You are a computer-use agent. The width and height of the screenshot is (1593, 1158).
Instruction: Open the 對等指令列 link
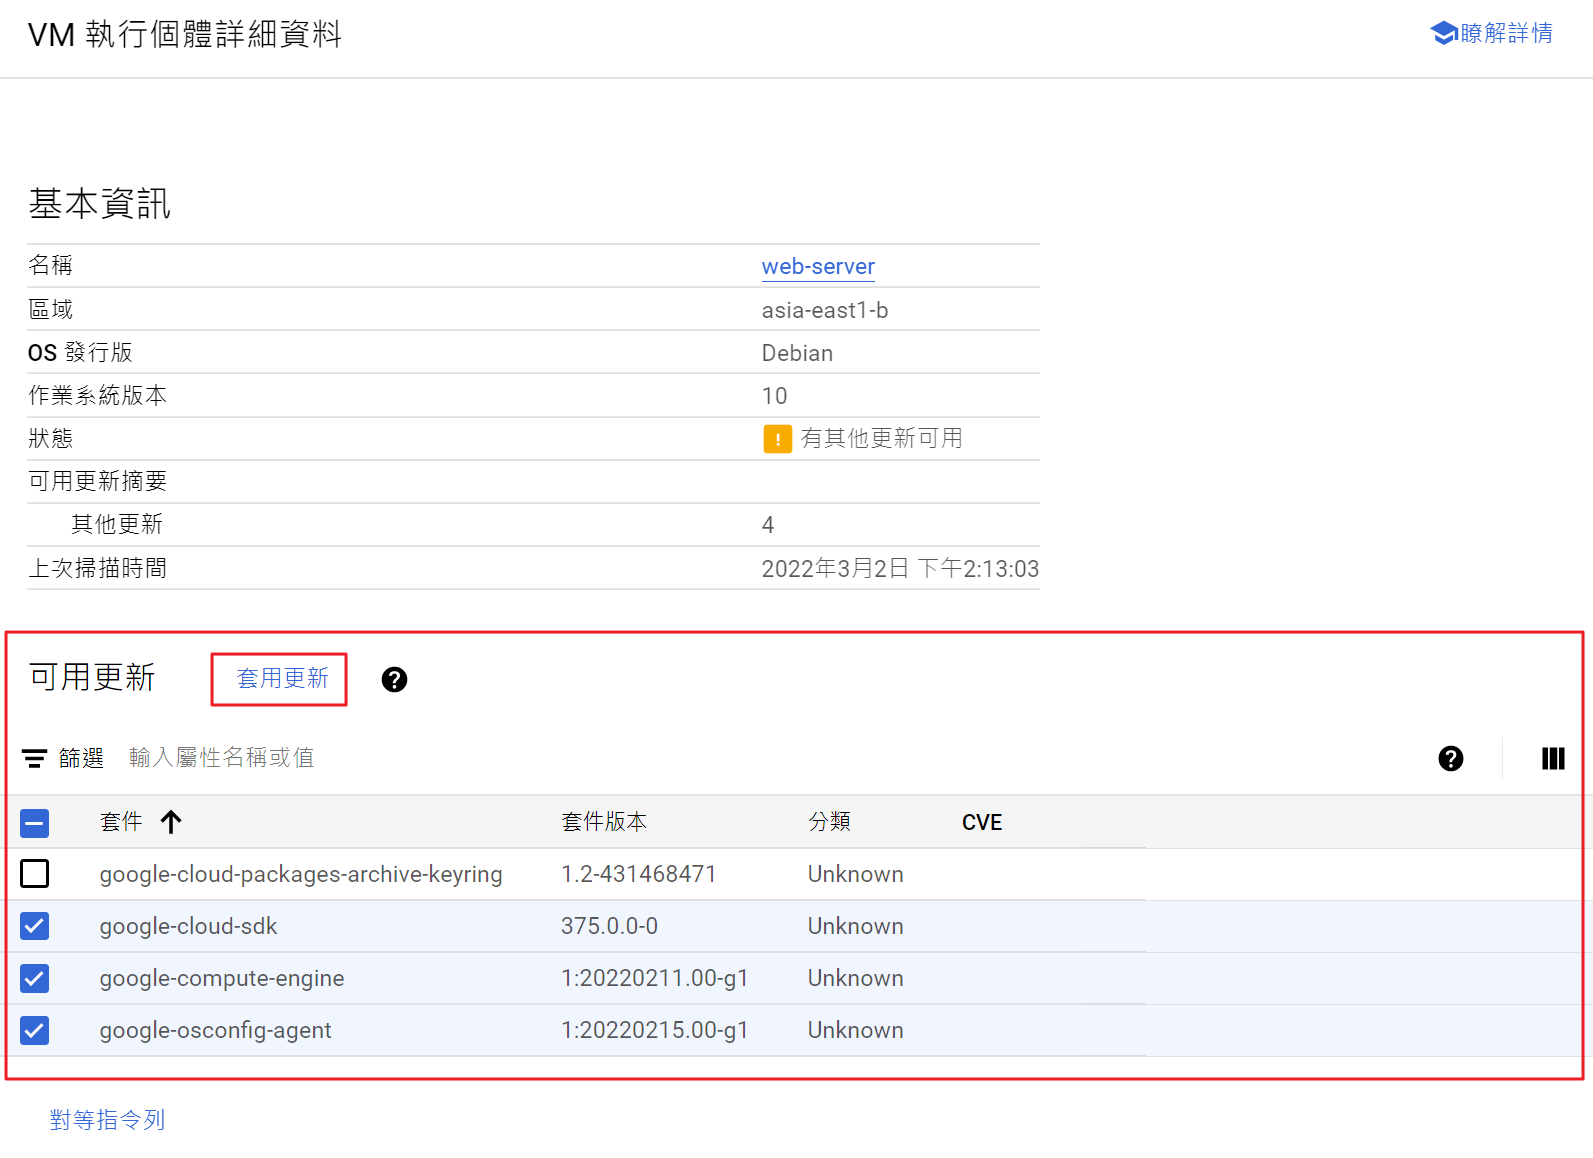(107, 1120)
